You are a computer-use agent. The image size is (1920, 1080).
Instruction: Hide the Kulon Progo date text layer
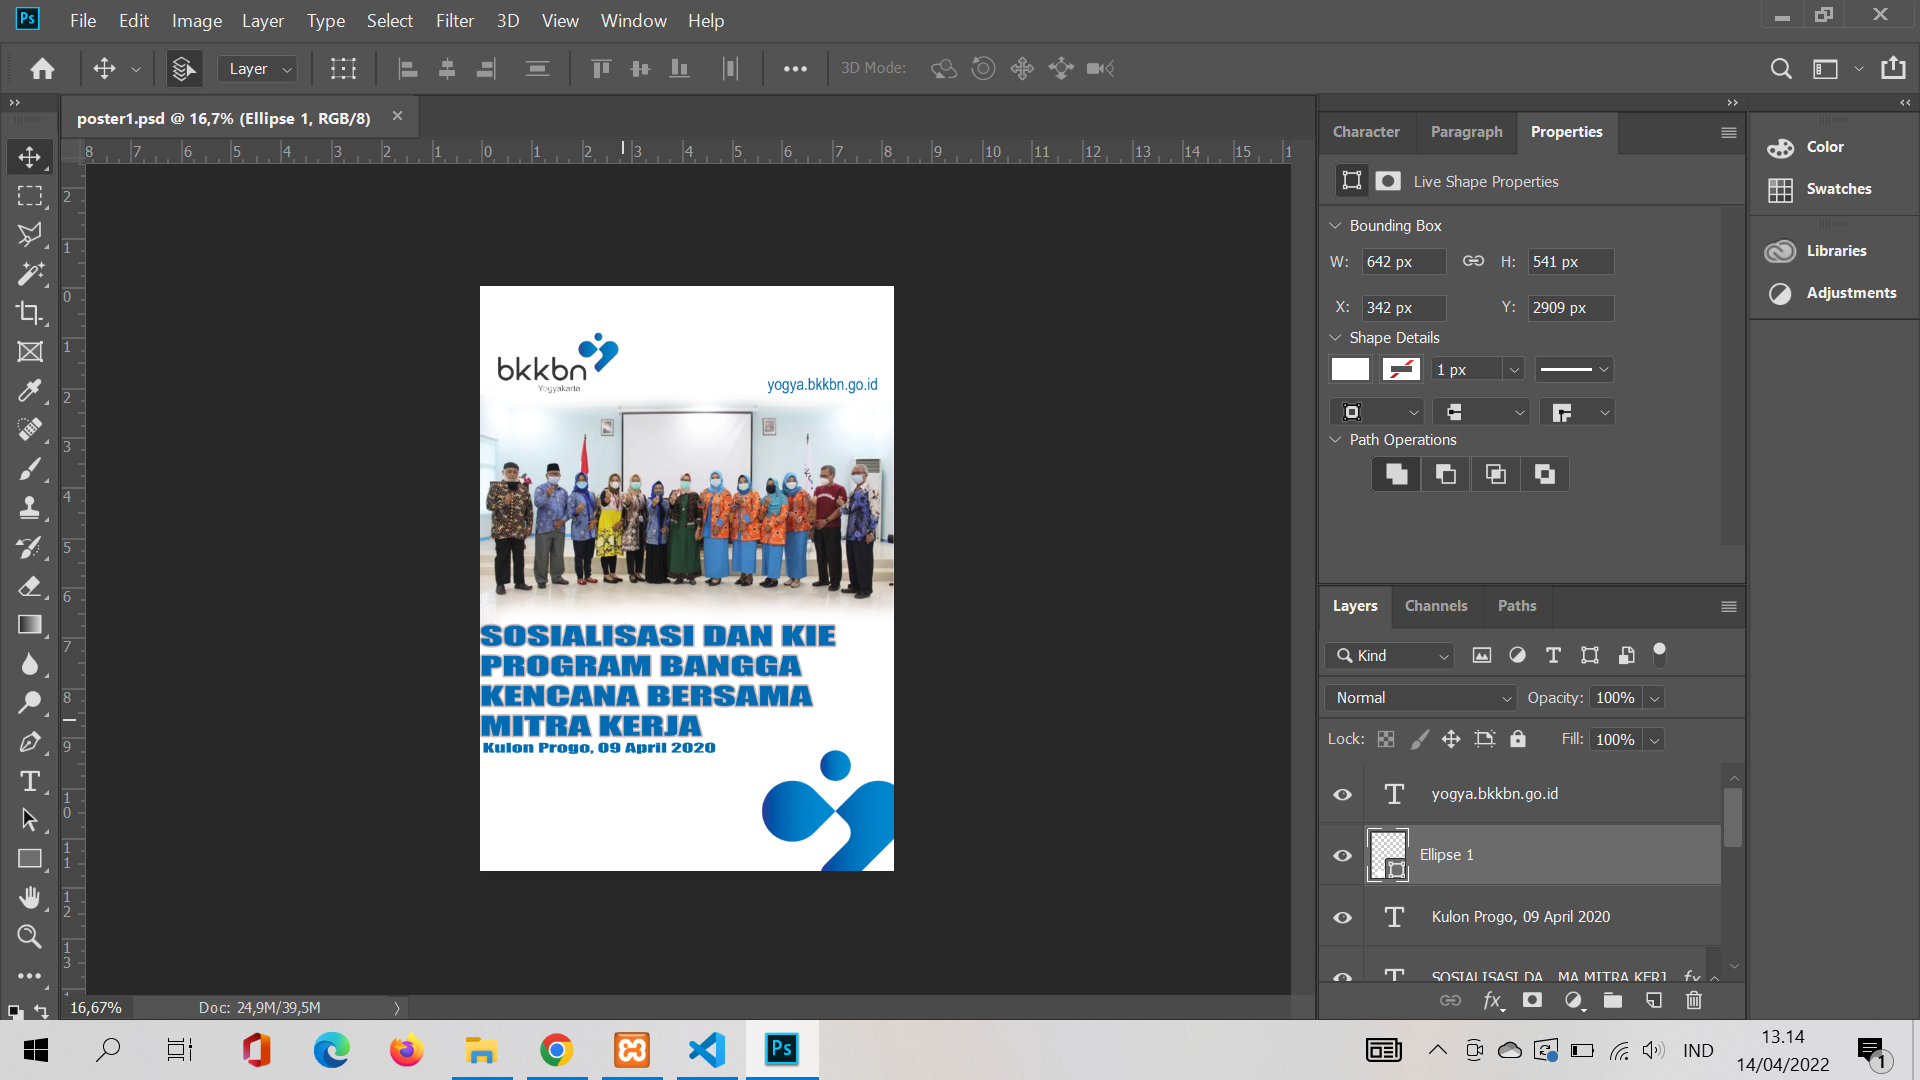tap(1343, 917)
